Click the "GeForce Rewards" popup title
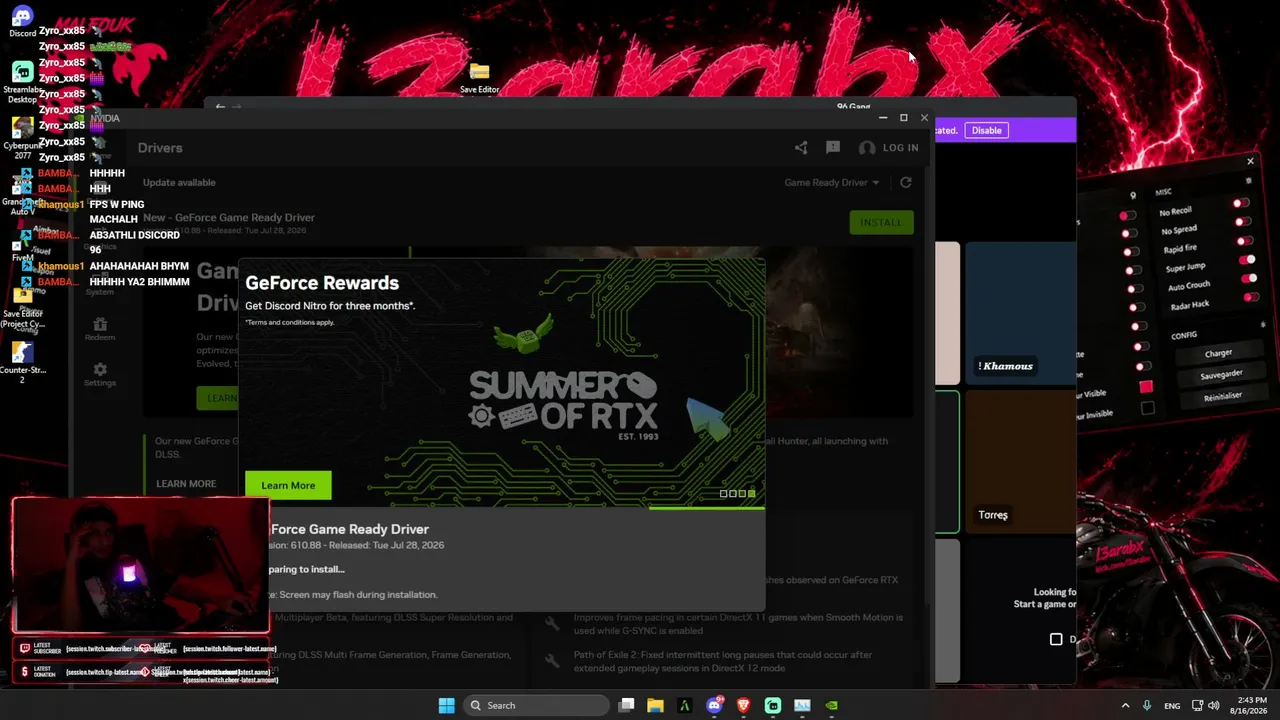 tap(322, 283)
